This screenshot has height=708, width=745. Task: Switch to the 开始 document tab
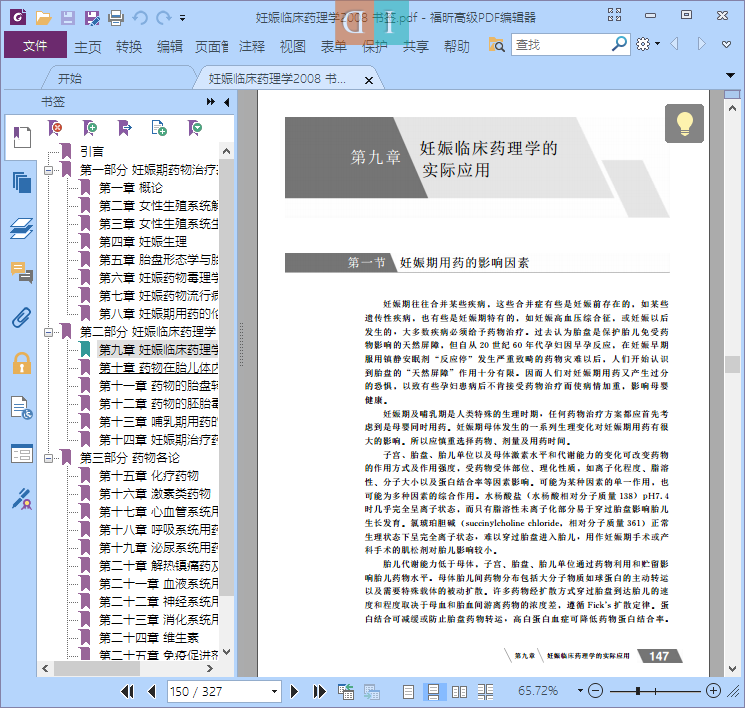point(70,78)
